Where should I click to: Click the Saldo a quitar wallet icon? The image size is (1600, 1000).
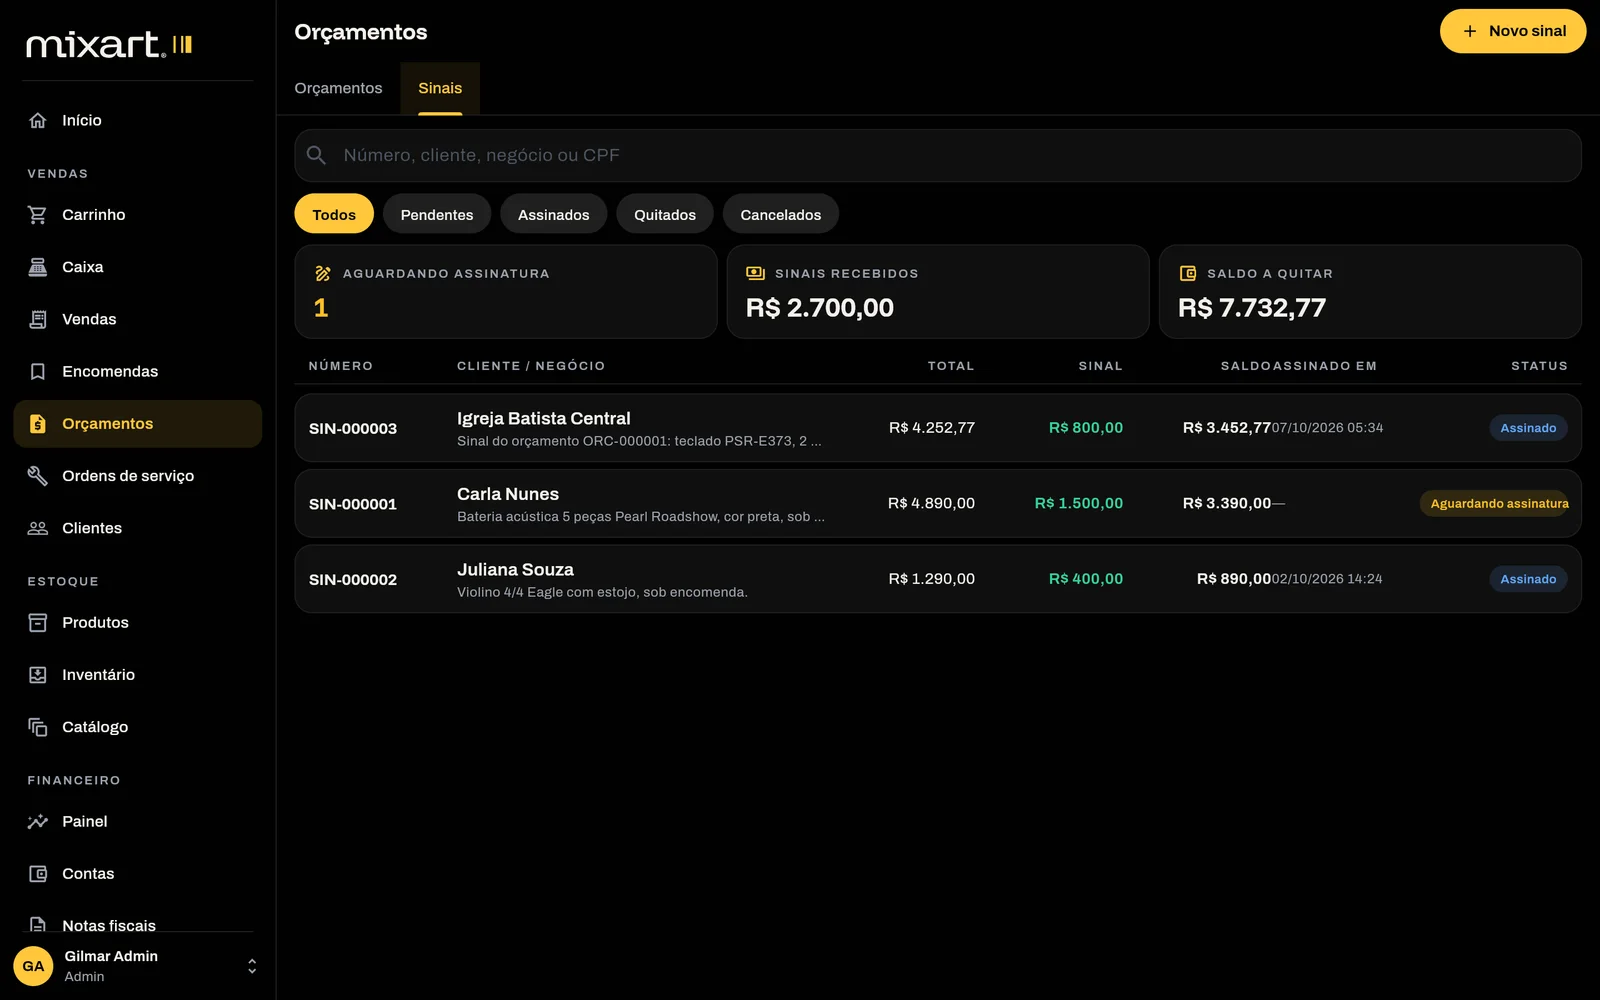pos(1188,274)
